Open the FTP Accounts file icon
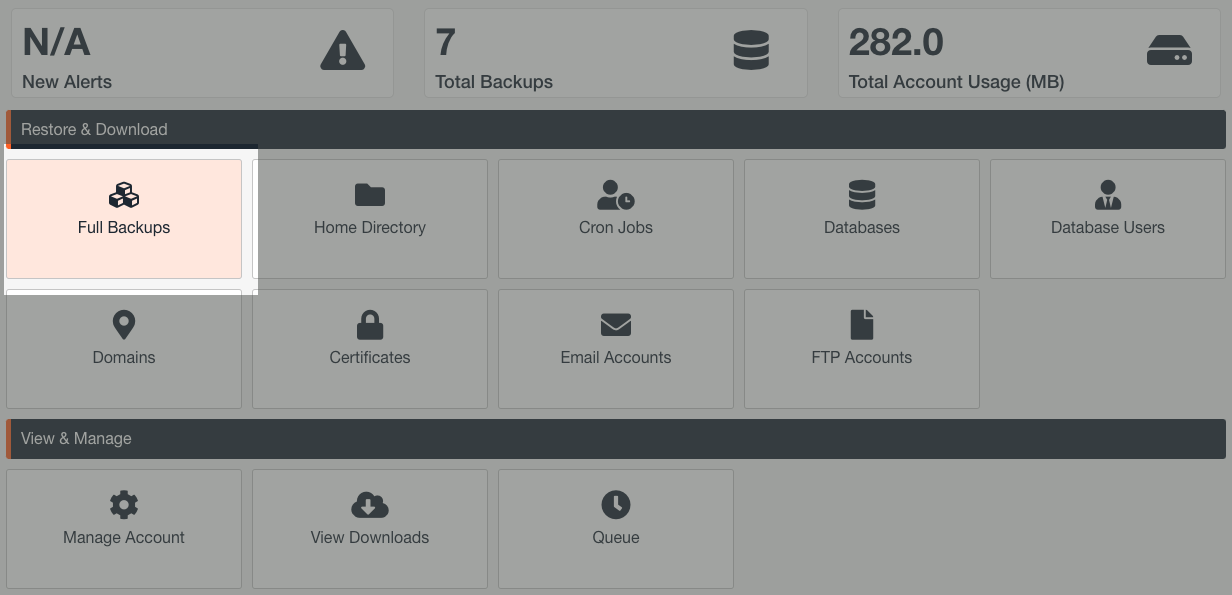This screenshot has height=595, width=1232. pyautogui.click(x=862, y=325)
